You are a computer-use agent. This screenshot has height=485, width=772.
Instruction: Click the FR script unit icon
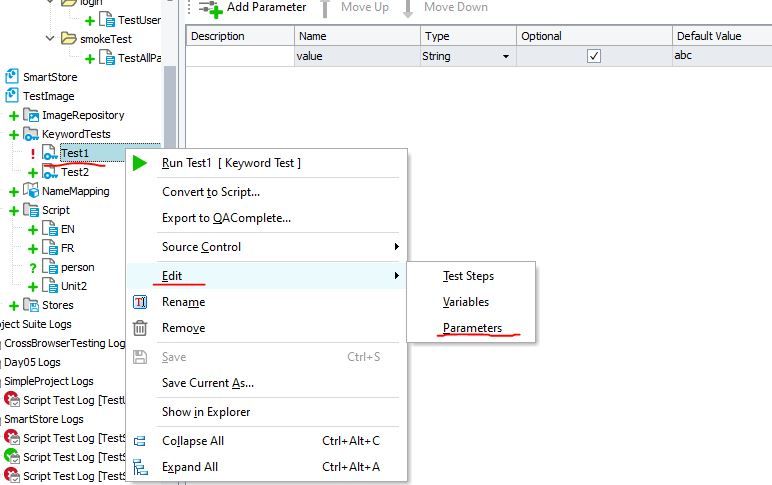50,248
